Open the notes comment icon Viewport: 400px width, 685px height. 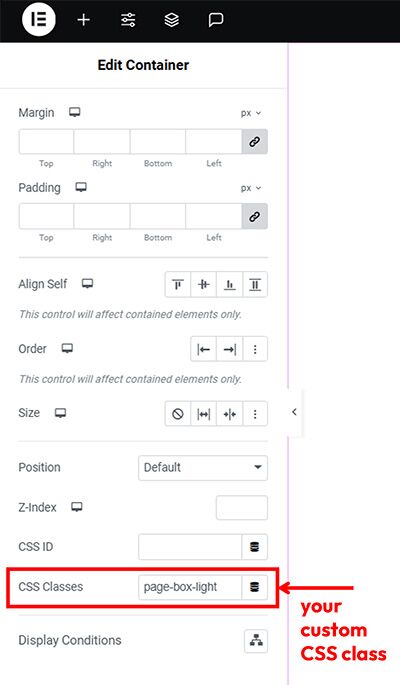pyautogui.click(x=216, y=20)
